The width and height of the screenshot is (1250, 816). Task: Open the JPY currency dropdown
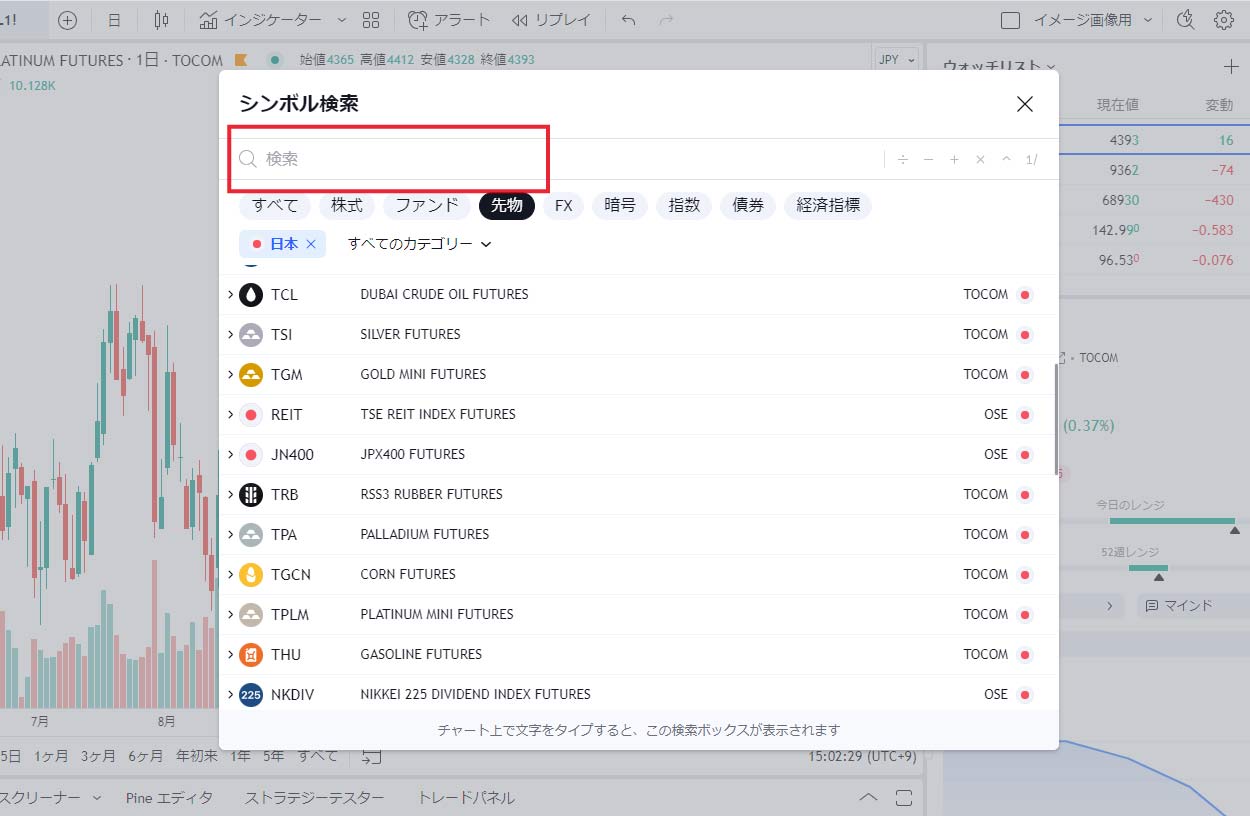tap(896, 60)
